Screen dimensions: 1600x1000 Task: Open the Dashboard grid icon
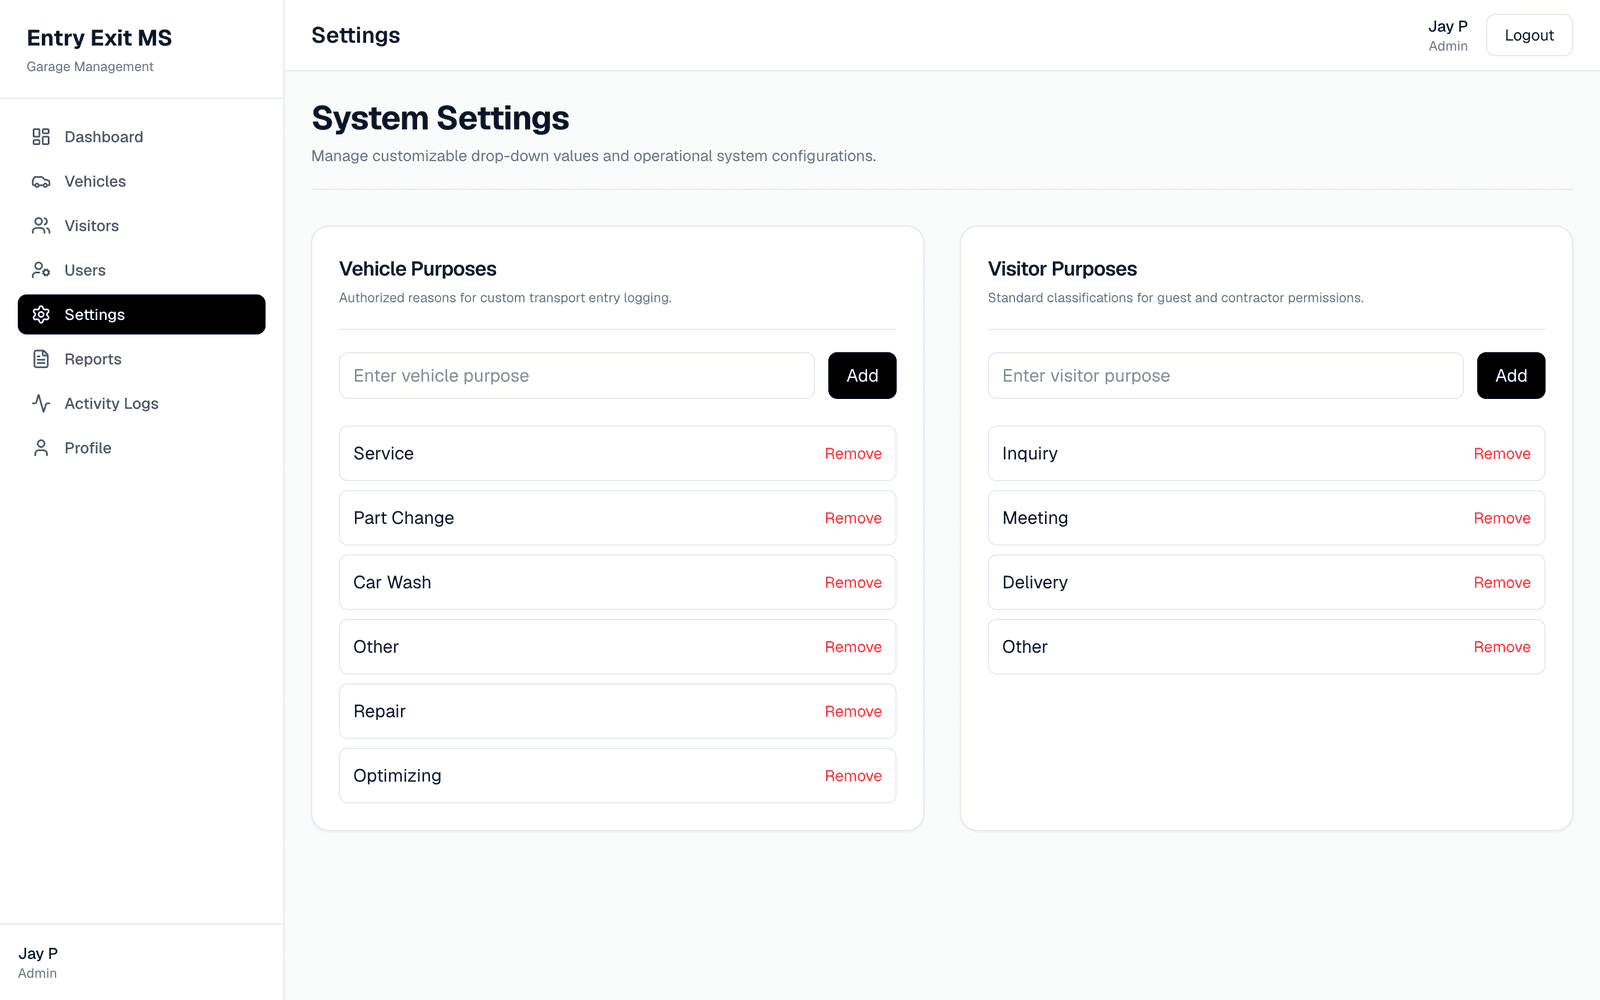click(41, 137)
